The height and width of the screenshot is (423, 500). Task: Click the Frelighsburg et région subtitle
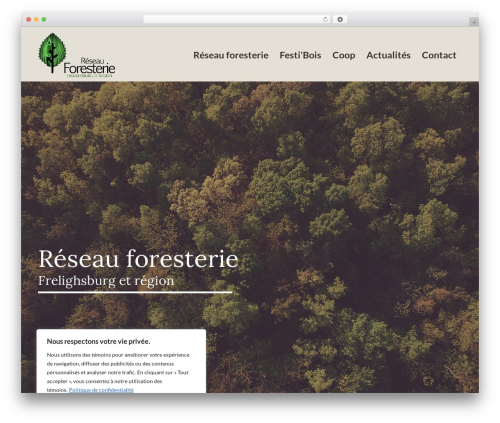tap(106, 281)
